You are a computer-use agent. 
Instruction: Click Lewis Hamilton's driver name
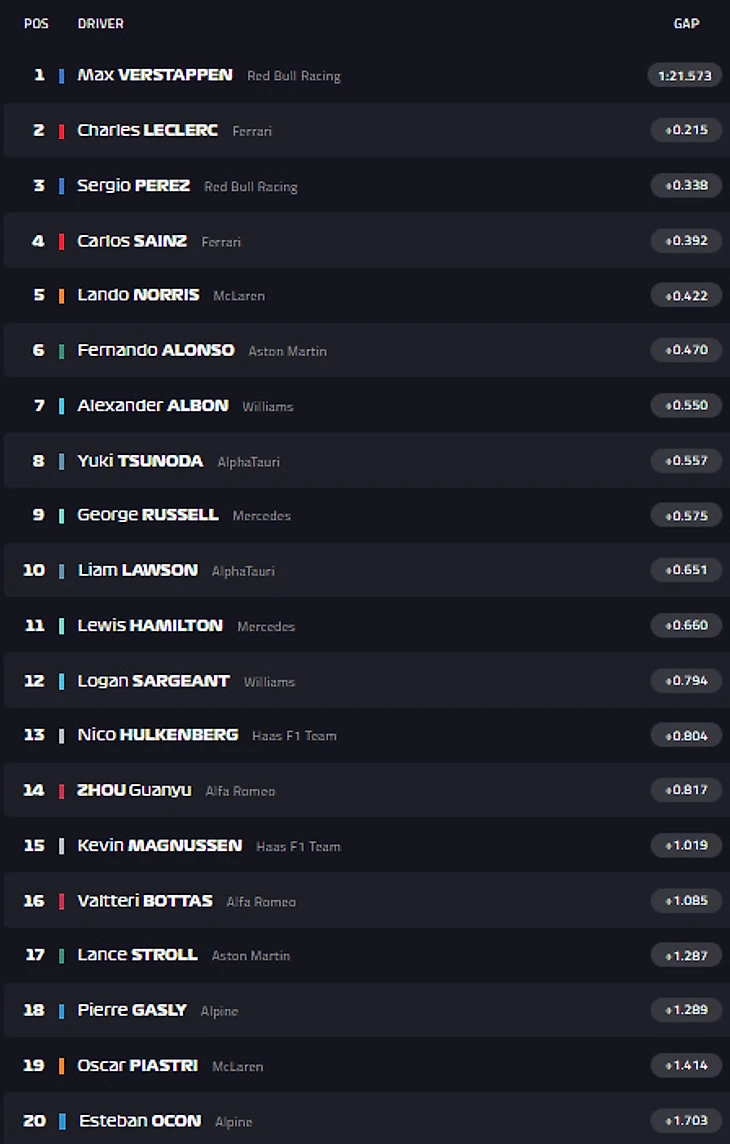tap(150, 625)
